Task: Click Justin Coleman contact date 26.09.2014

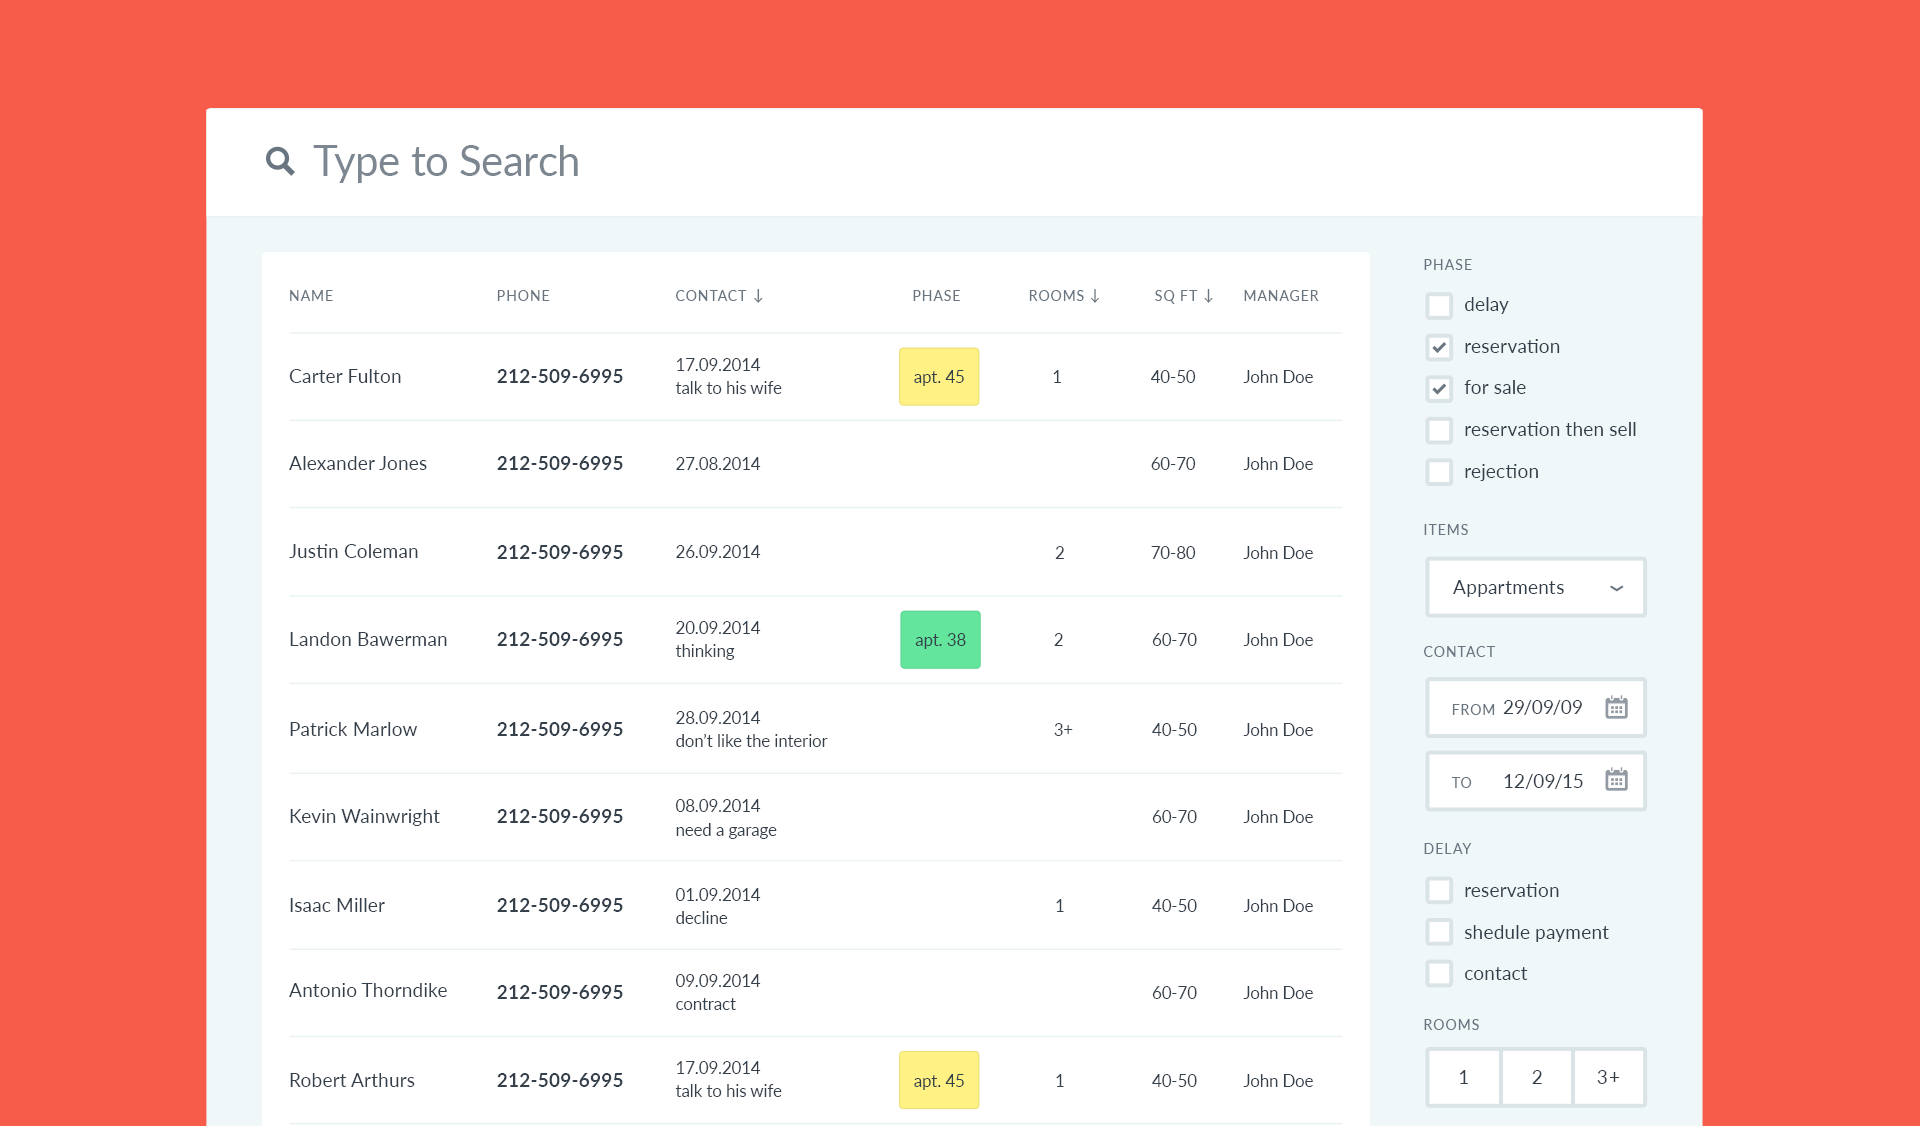Action: pos(718,552)
